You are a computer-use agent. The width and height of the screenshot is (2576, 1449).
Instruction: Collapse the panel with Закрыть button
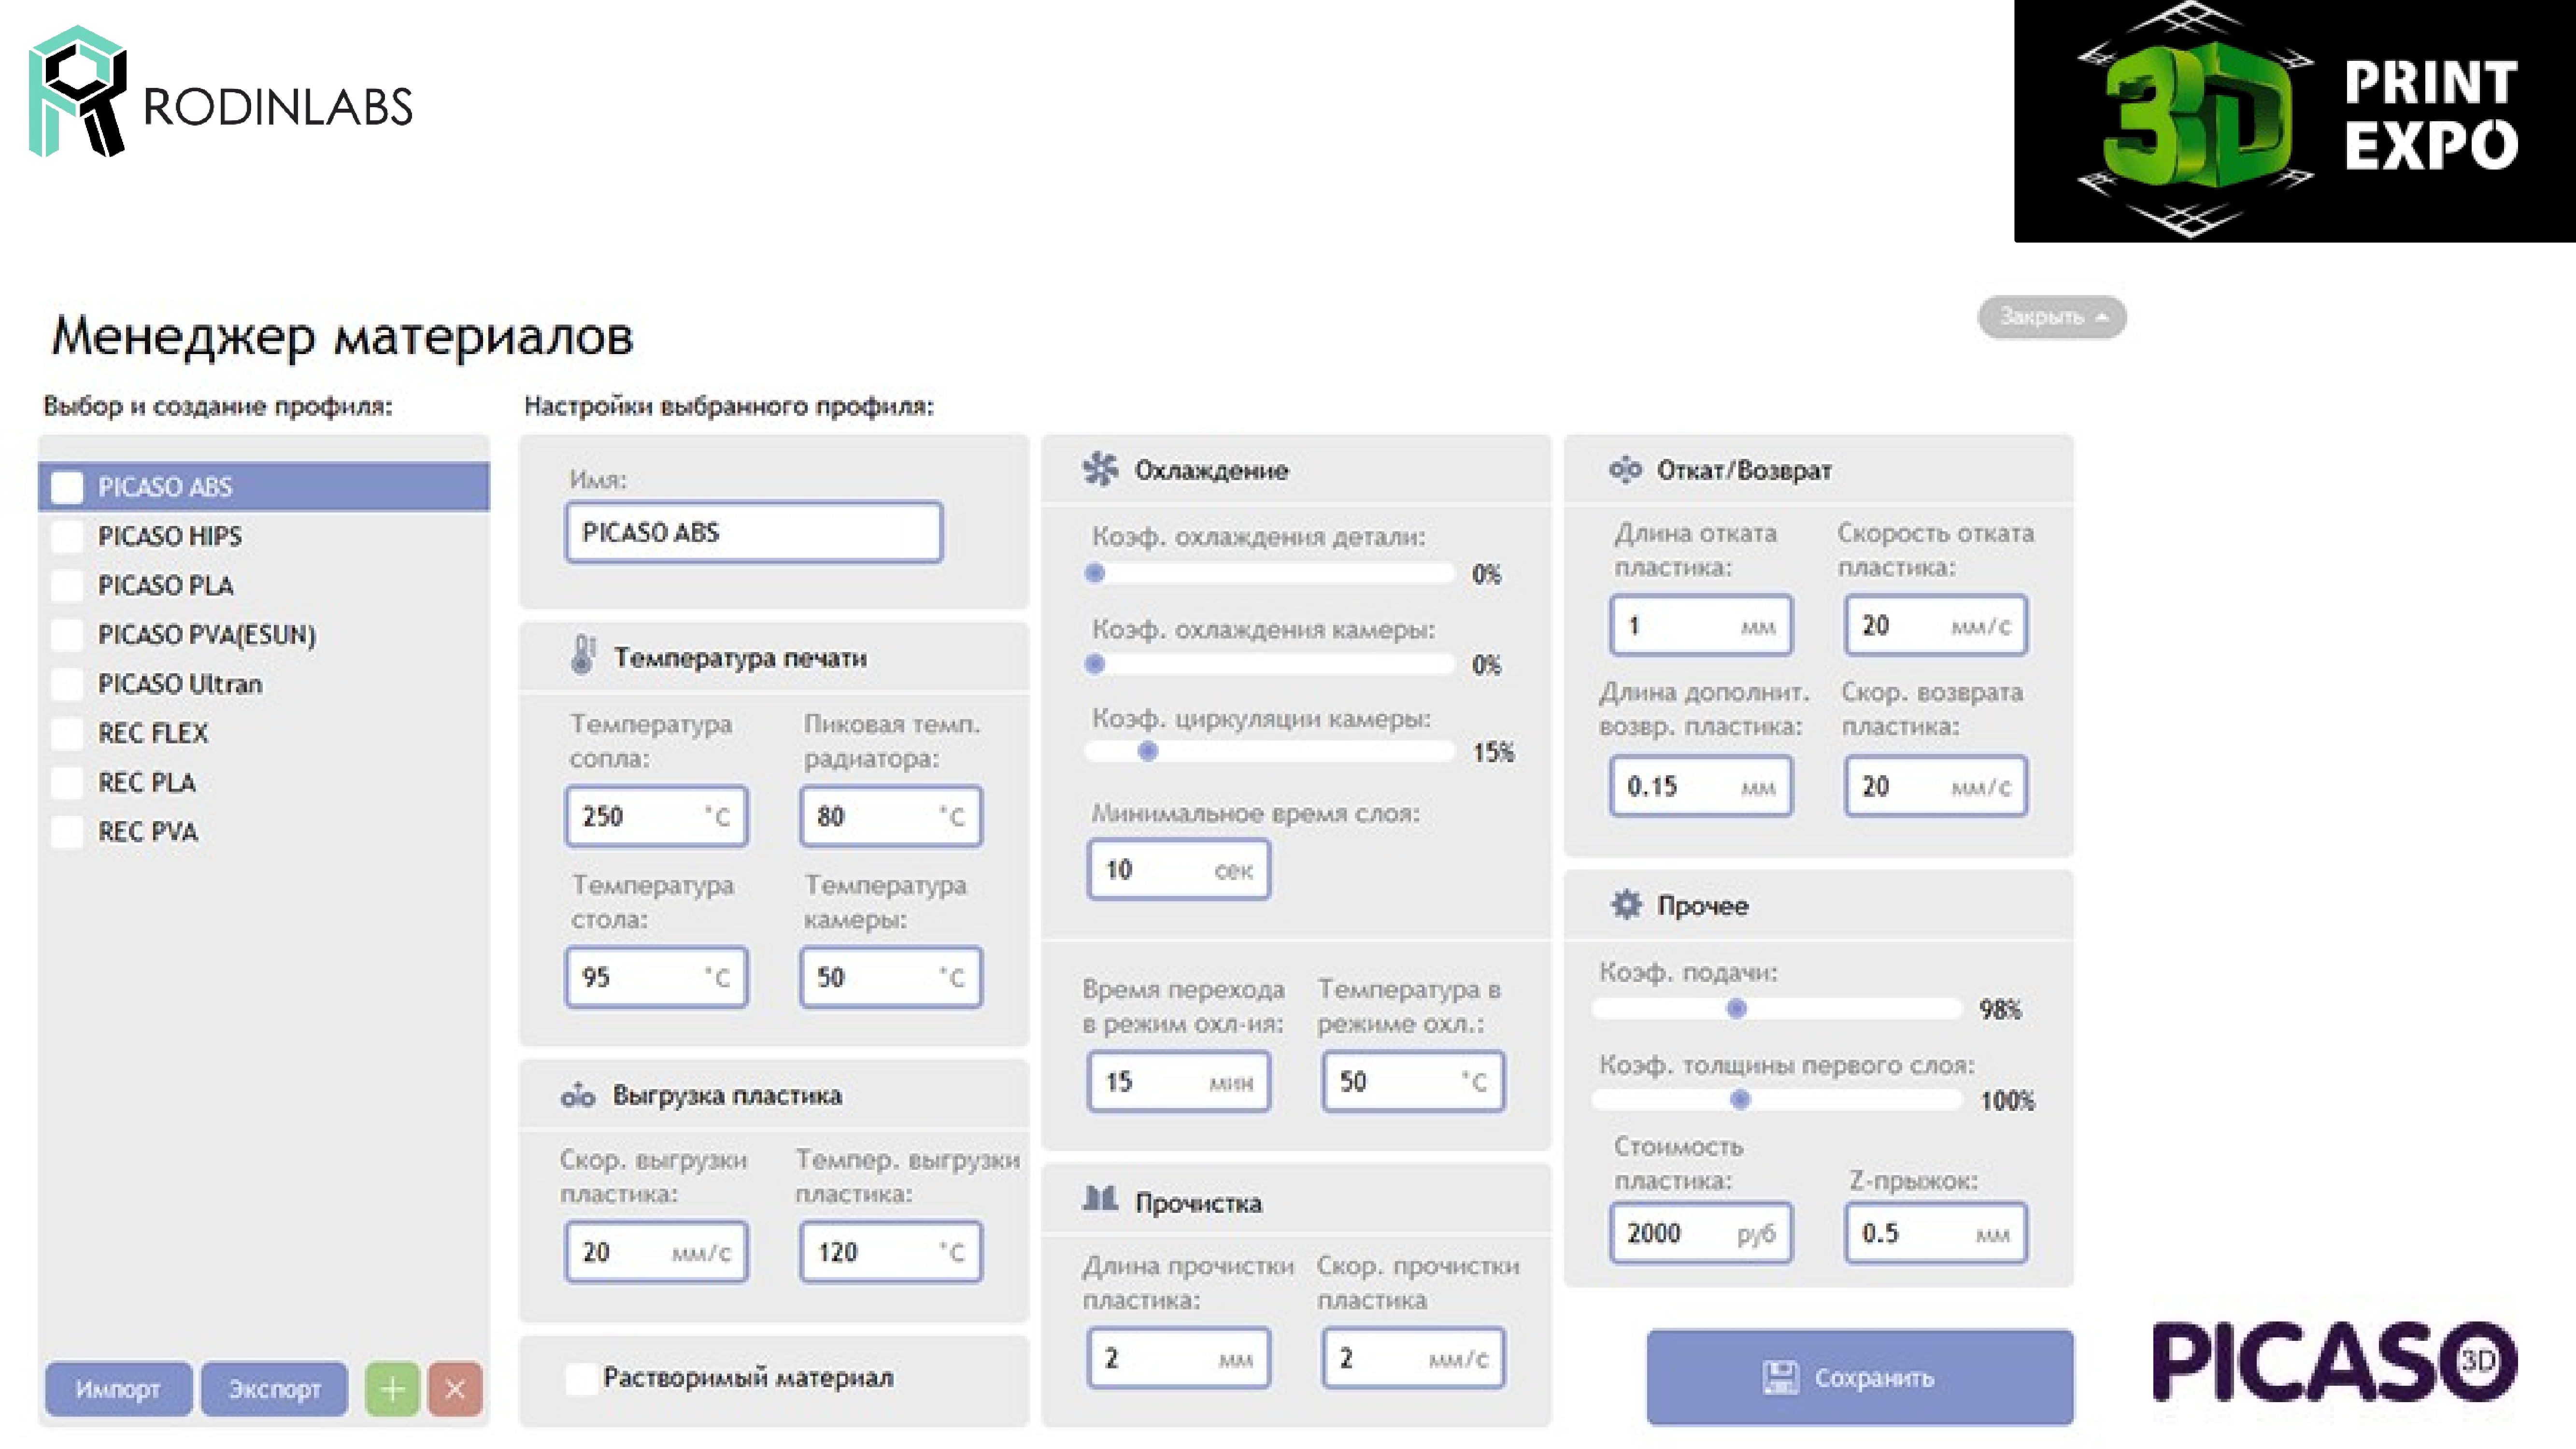[x=2052, y=317]
